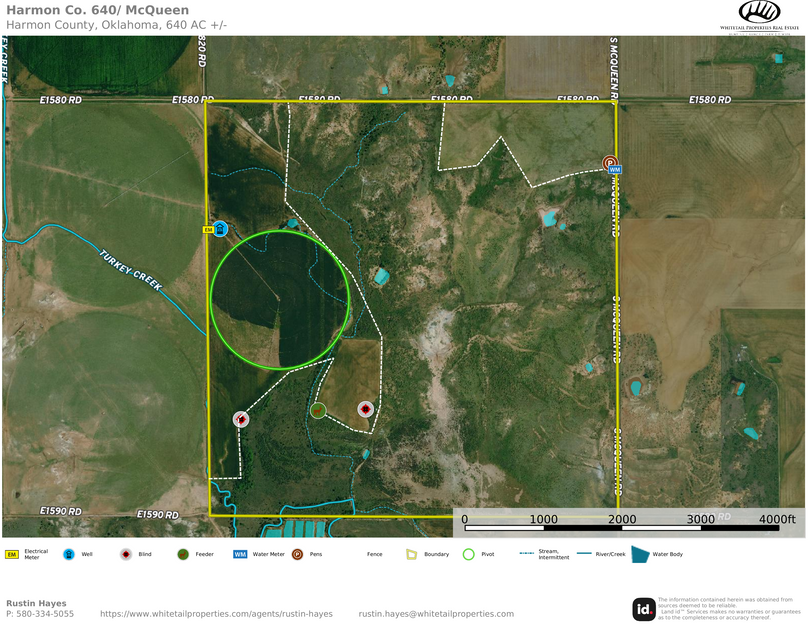The width and height of the screenshot is (808, 624).
Task: Select the Blind icon in the legend
Action: [126, 554]
